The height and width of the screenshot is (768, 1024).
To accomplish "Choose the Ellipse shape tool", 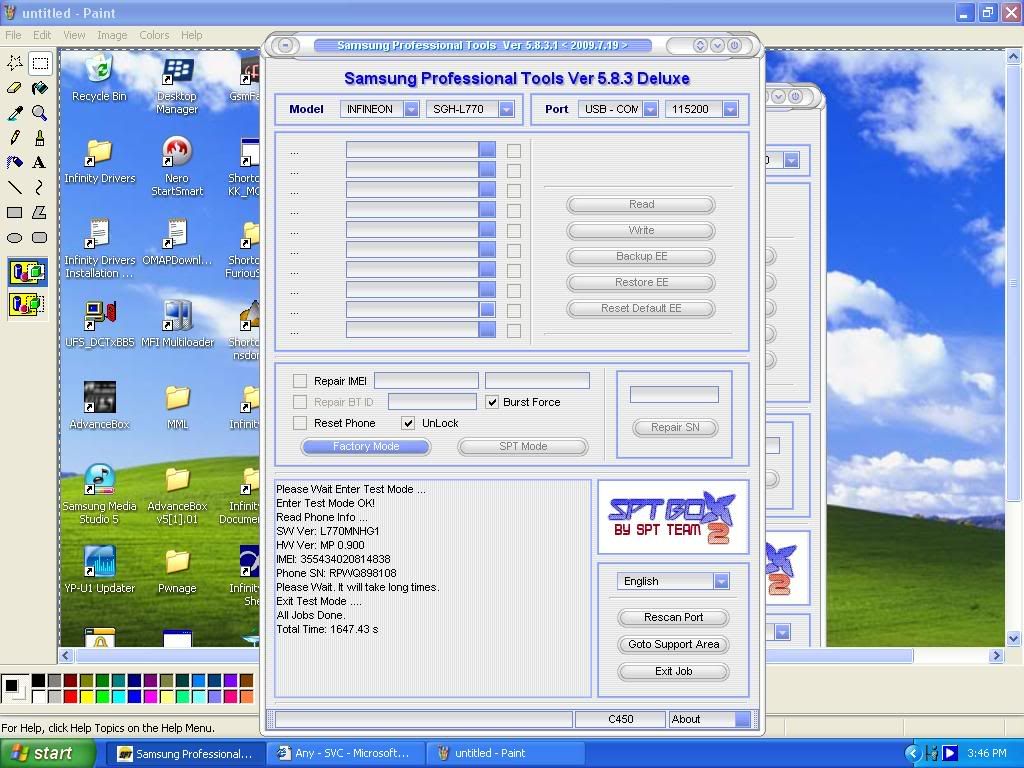I will pos(15,237).
